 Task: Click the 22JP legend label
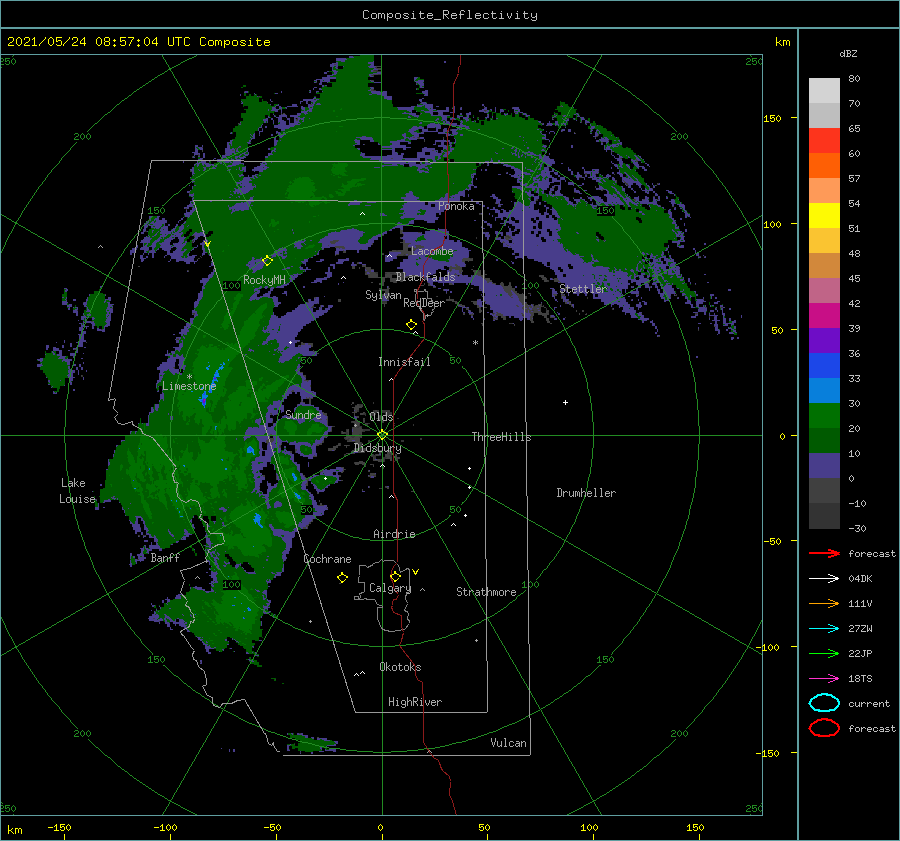(860, 654)
